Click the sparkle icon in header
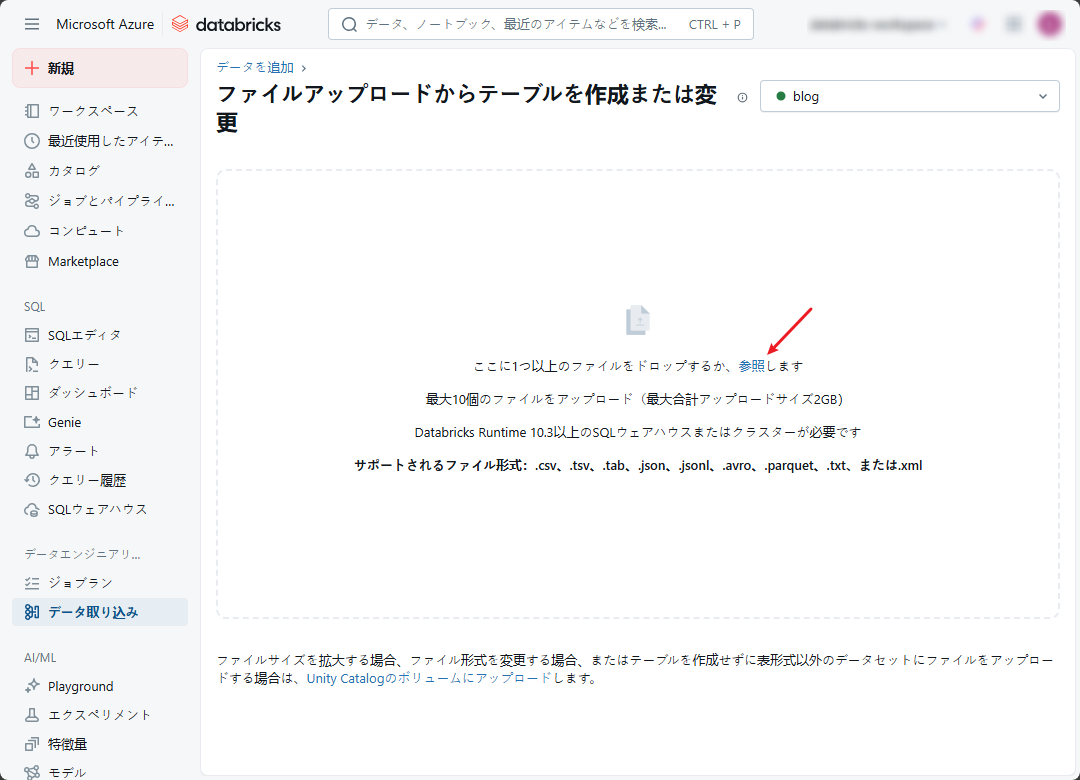The image size is (1080, 780). (x=978, y=25)
